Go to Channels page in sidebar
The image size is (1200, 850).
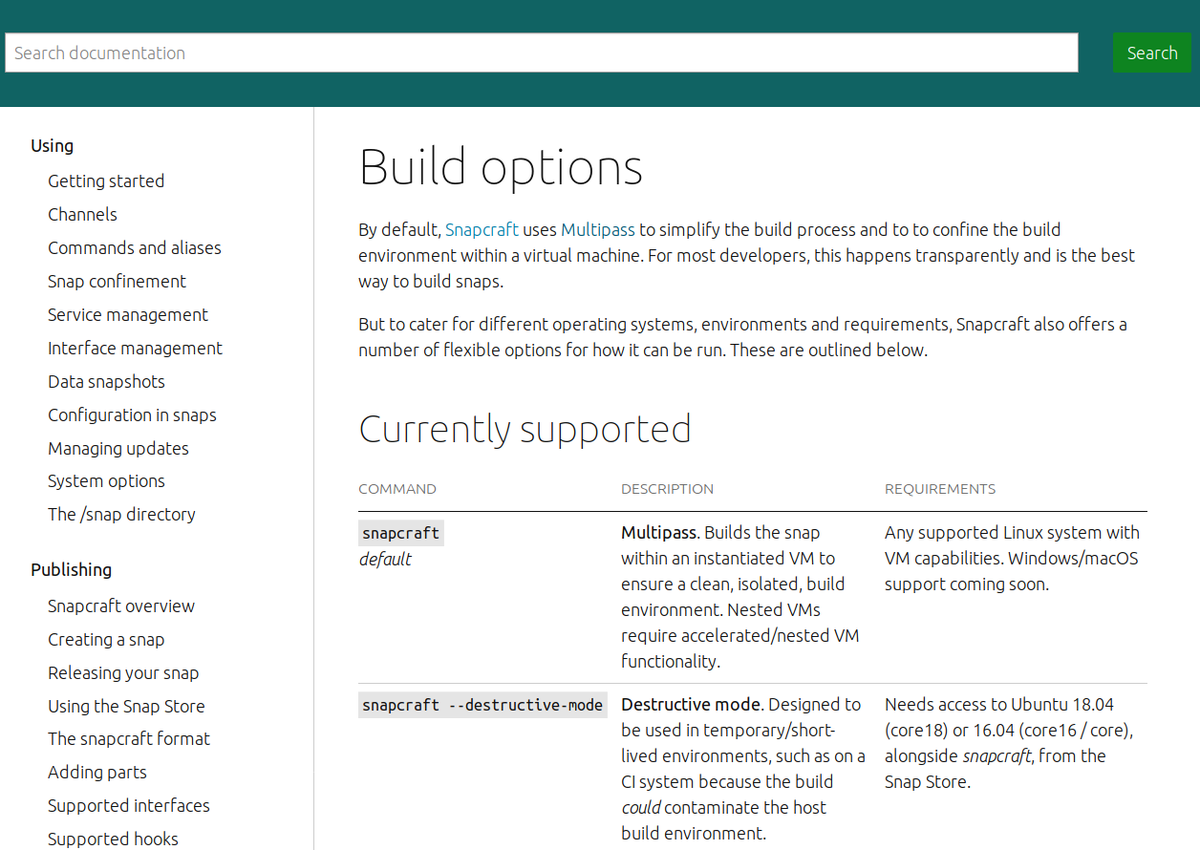coord(82,214)
